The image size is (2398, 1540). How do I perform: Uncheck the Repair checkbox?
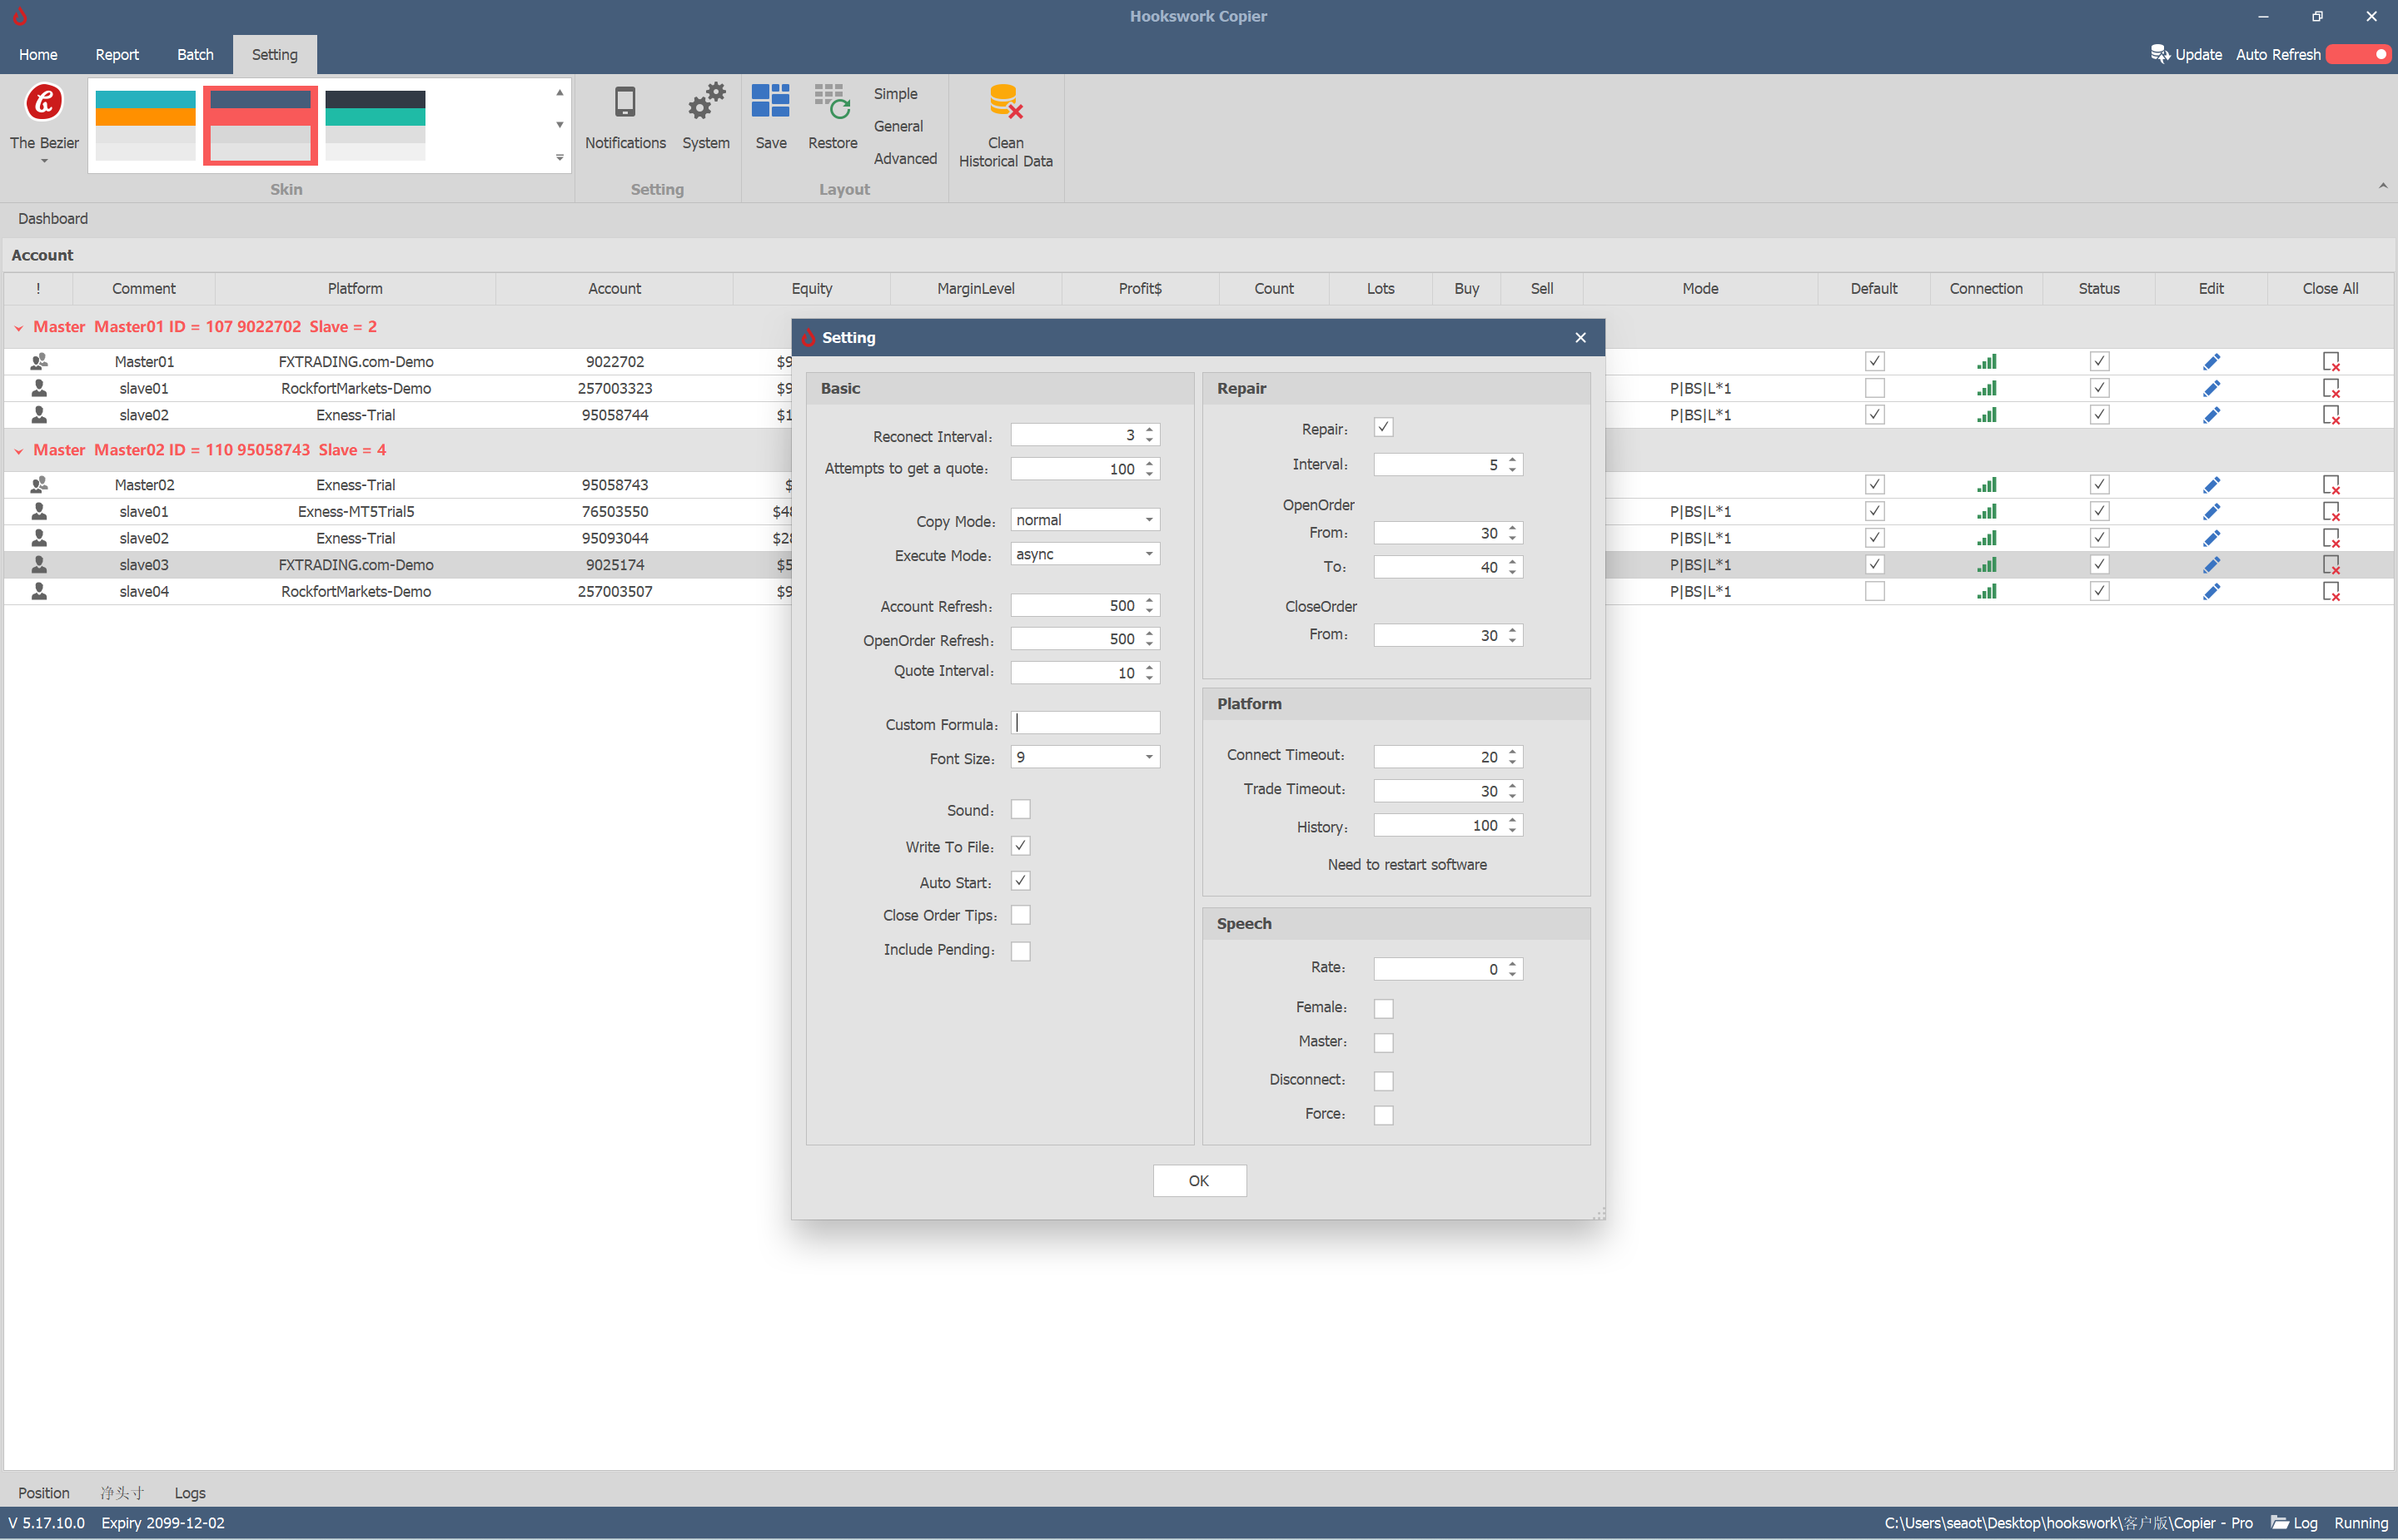coord(1383,428)
